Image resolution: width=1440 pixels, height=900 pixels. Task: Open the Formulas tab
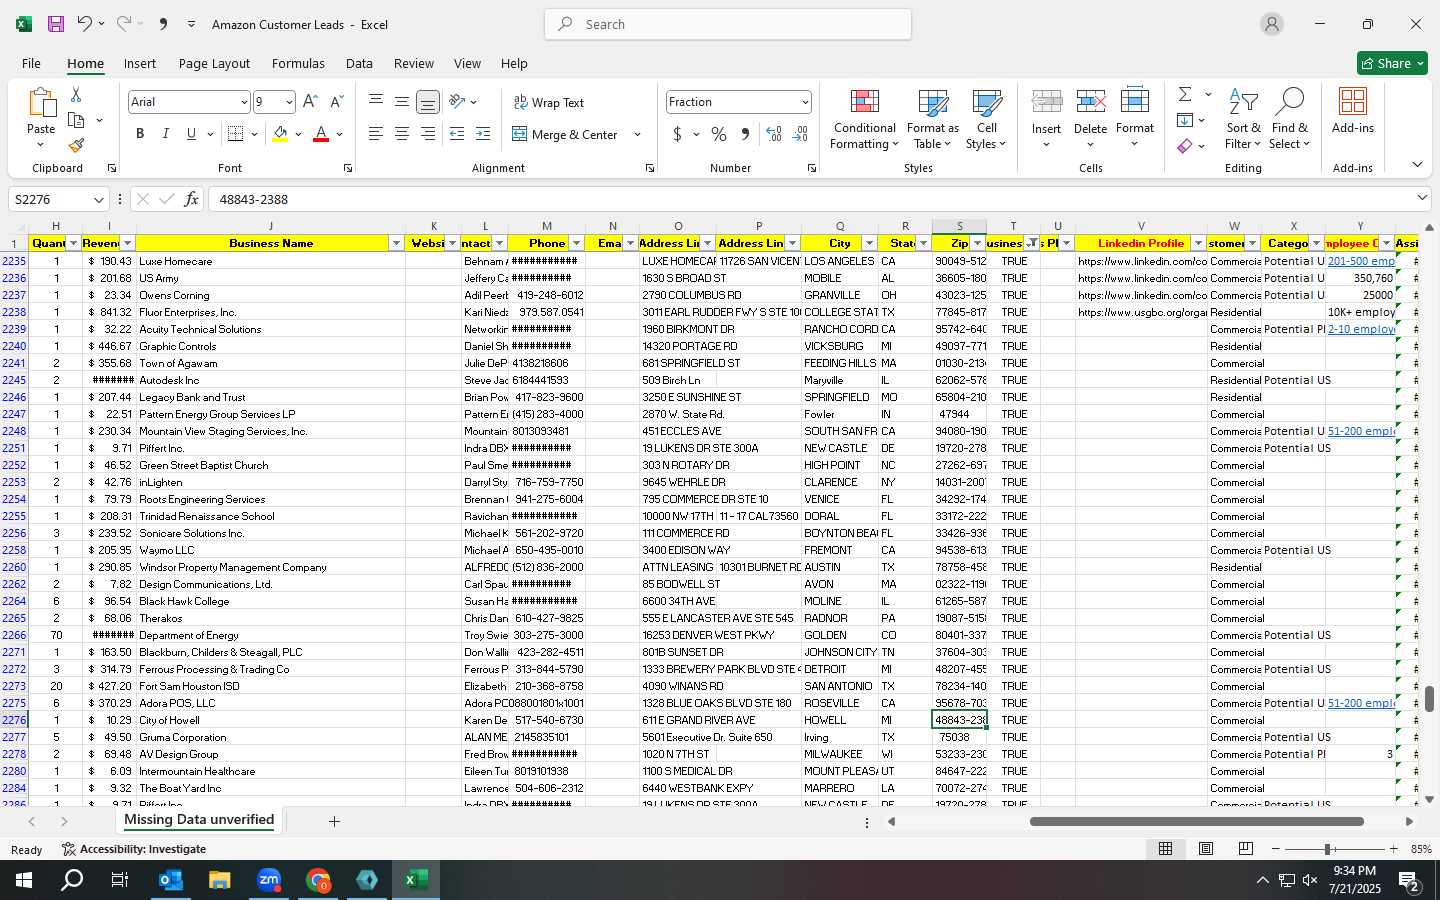click(x=298, y=63)
